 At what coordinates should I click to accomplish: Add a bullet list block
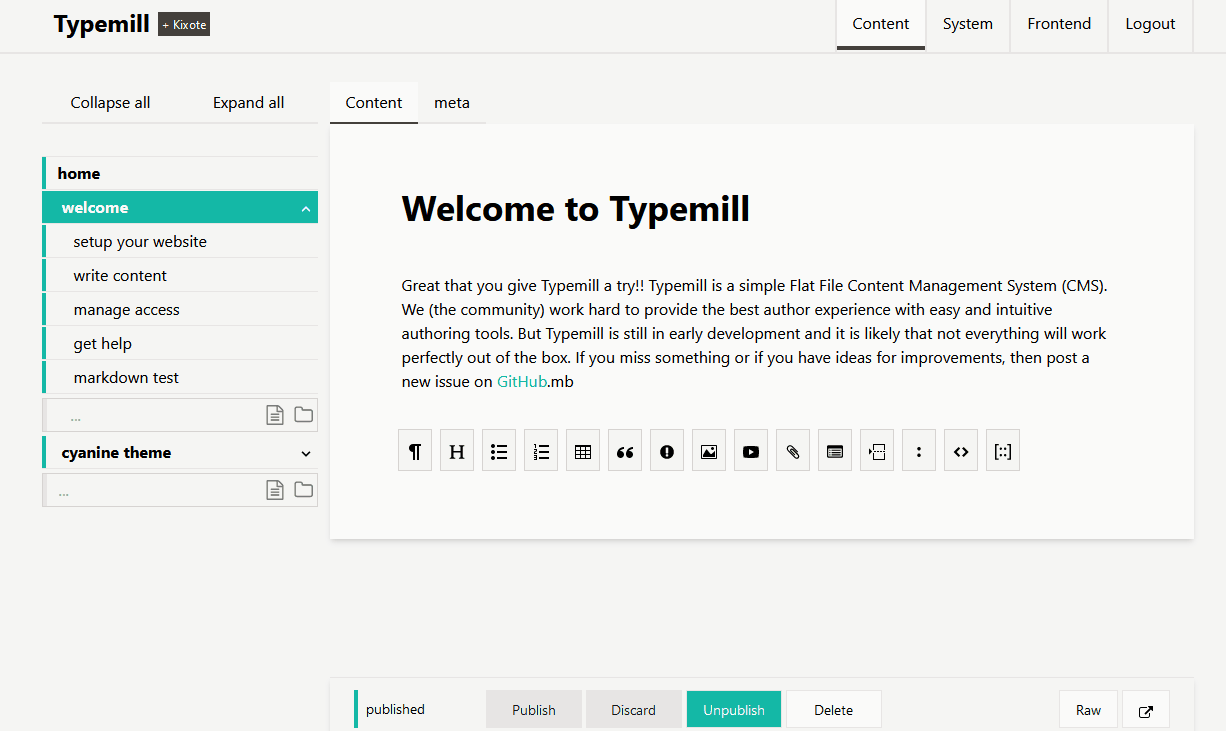coord(499,450)
